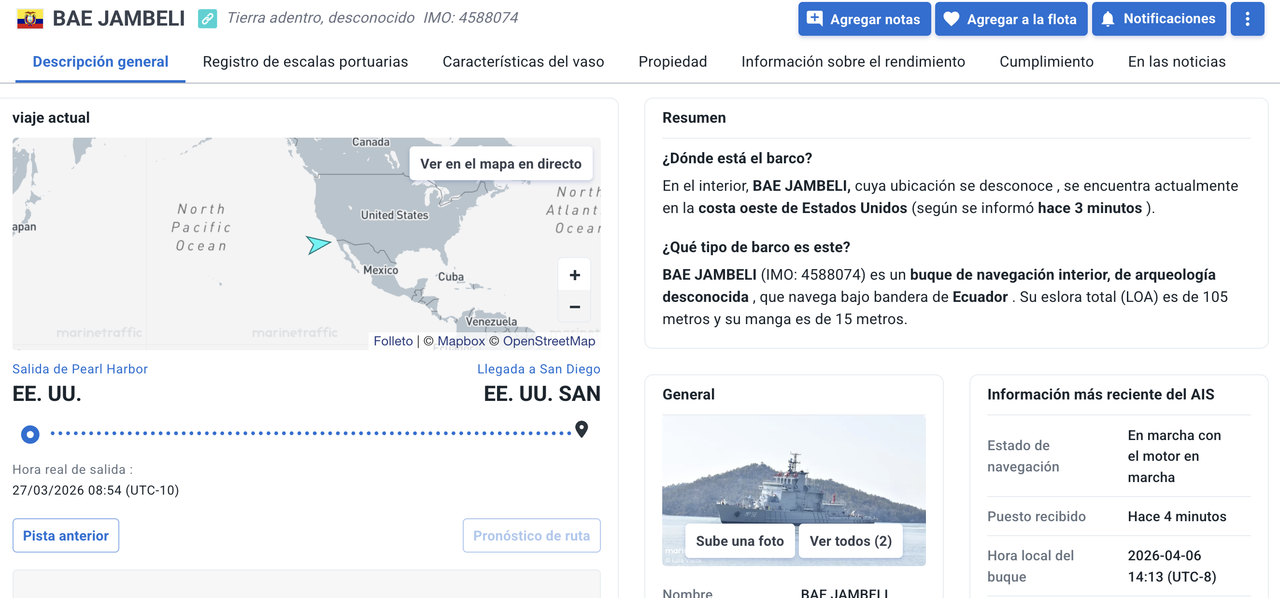
Task: Click the departure circle on voyage progress line
Action: click(30, 434)
